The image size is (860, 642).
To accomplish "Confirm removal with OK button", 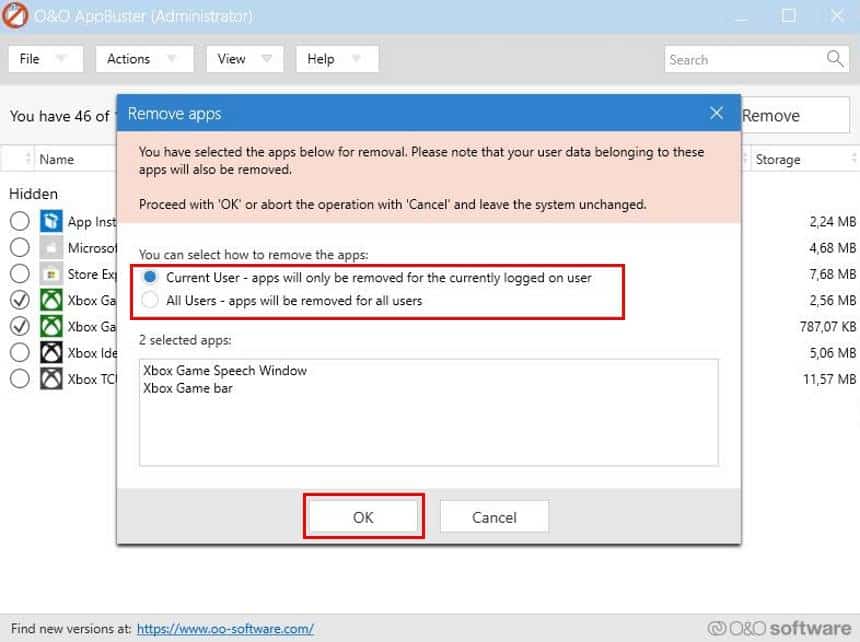I will (363, 516).
